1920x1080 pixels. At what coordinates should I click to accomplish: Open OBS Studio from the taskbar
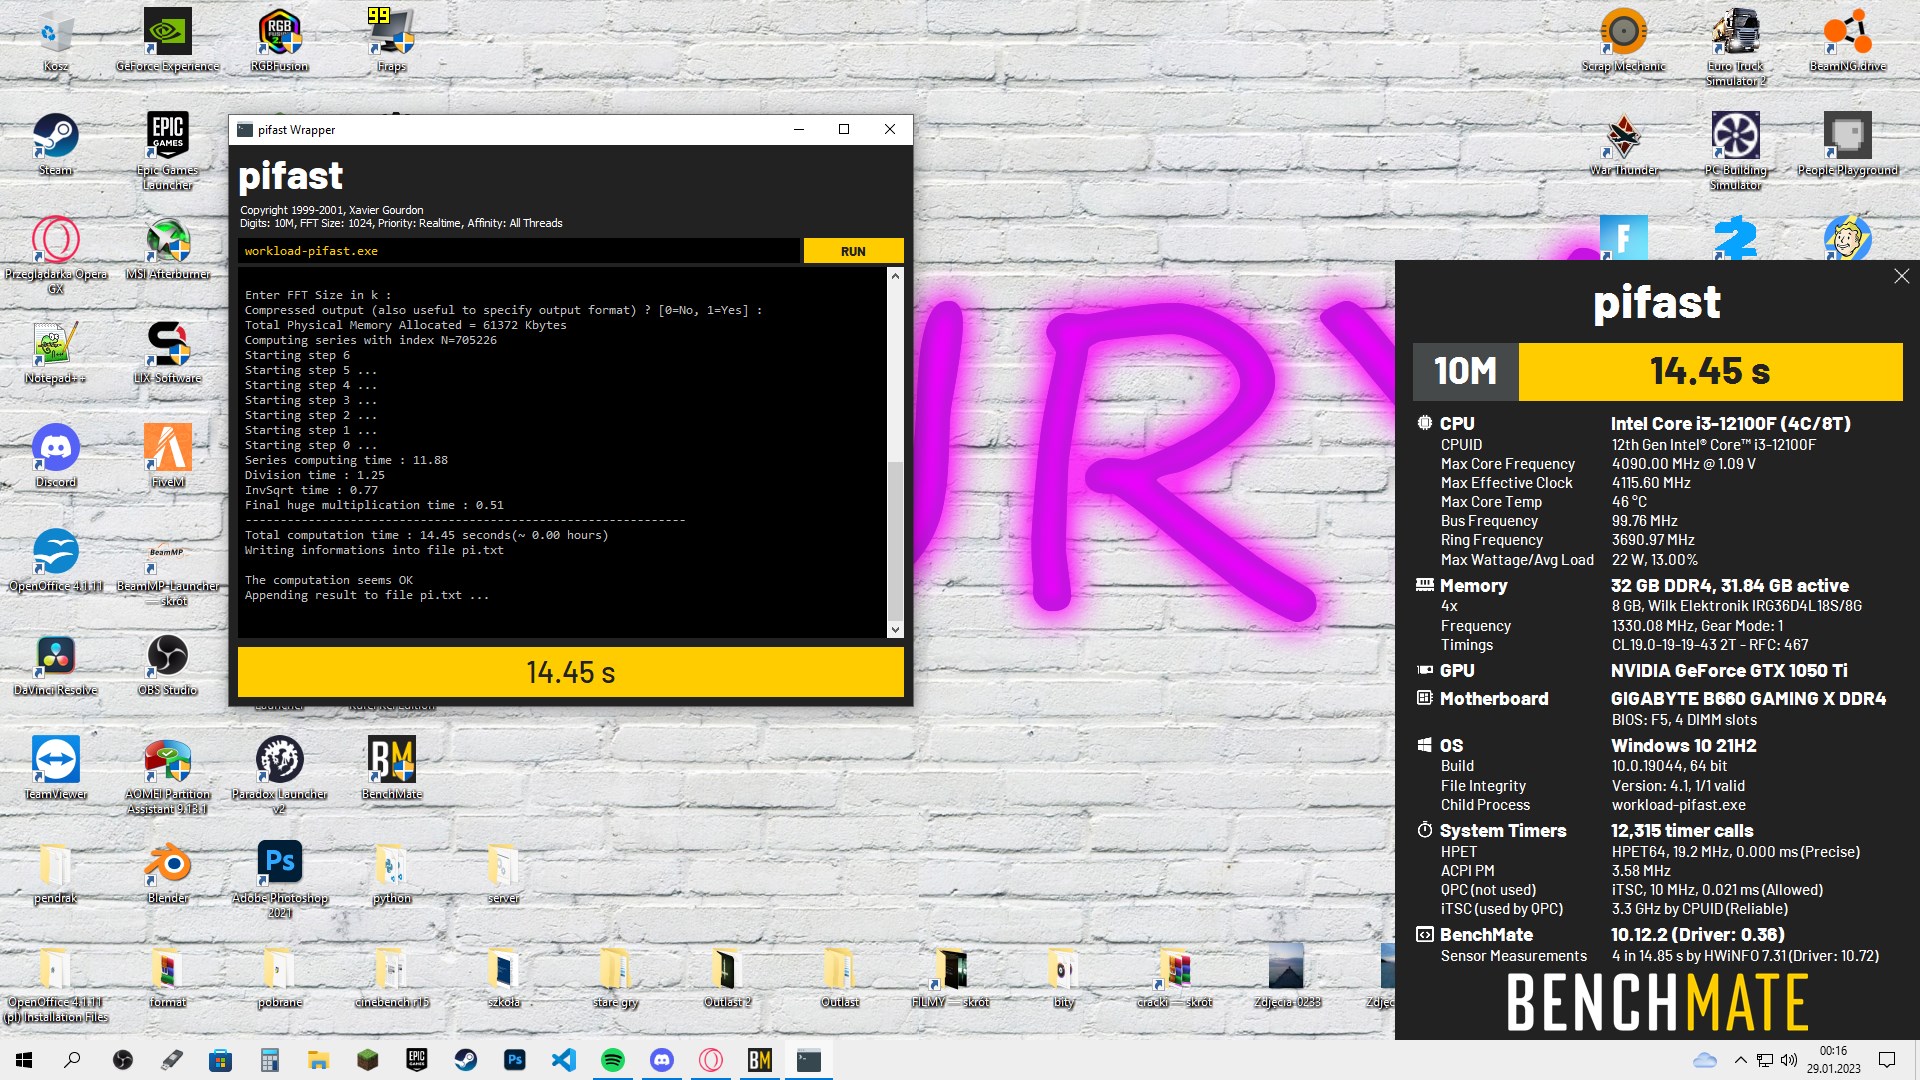[x=123, y=1060]
